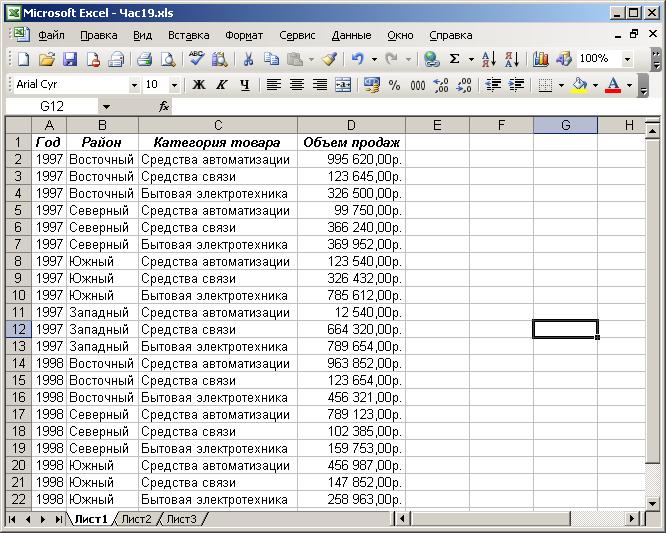Viewport: 666px width, 533px height.
Task: Apply red font color A
Action: click(612, 85)
